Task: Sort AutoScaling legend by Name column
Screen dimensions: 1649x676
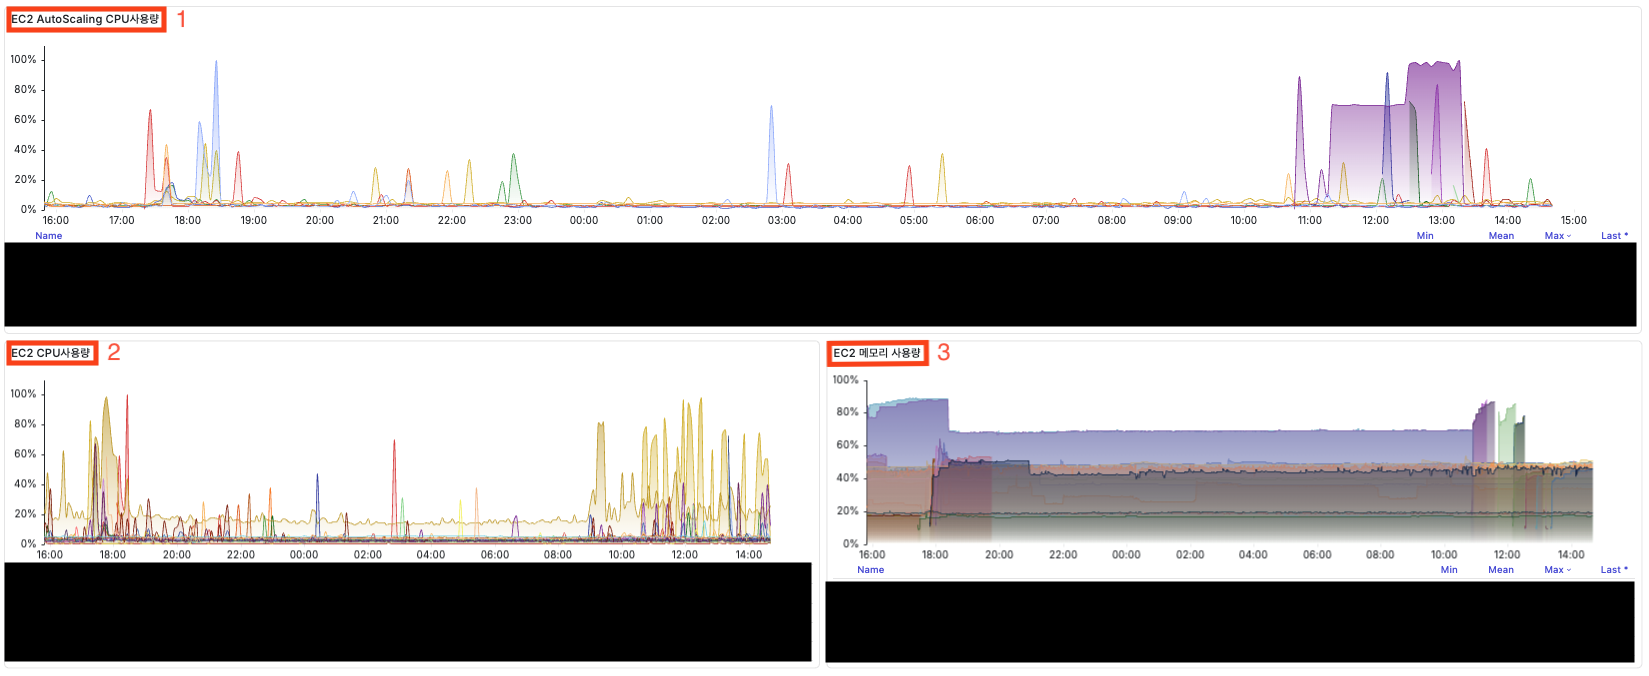Action: click(x=49, y=236)
